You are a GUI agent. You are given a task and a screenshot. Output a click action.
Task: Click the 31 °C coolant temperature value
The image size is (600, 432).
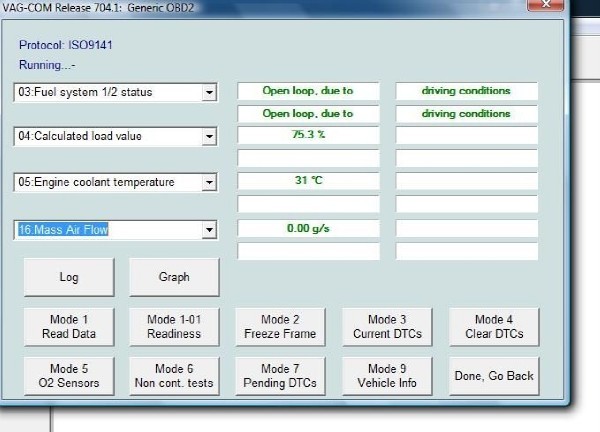[308, 181]
